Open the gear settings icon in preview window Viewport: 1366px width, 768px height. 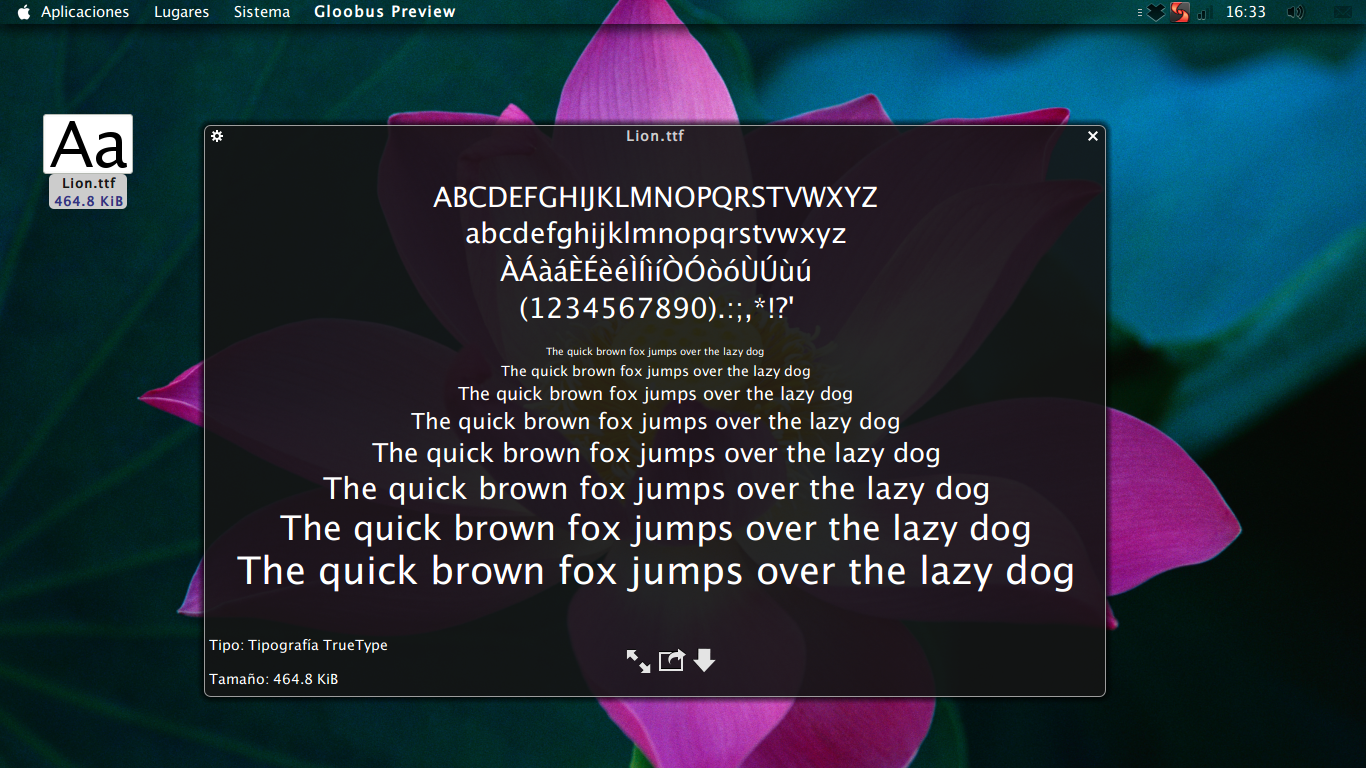(x=217, y=136)
